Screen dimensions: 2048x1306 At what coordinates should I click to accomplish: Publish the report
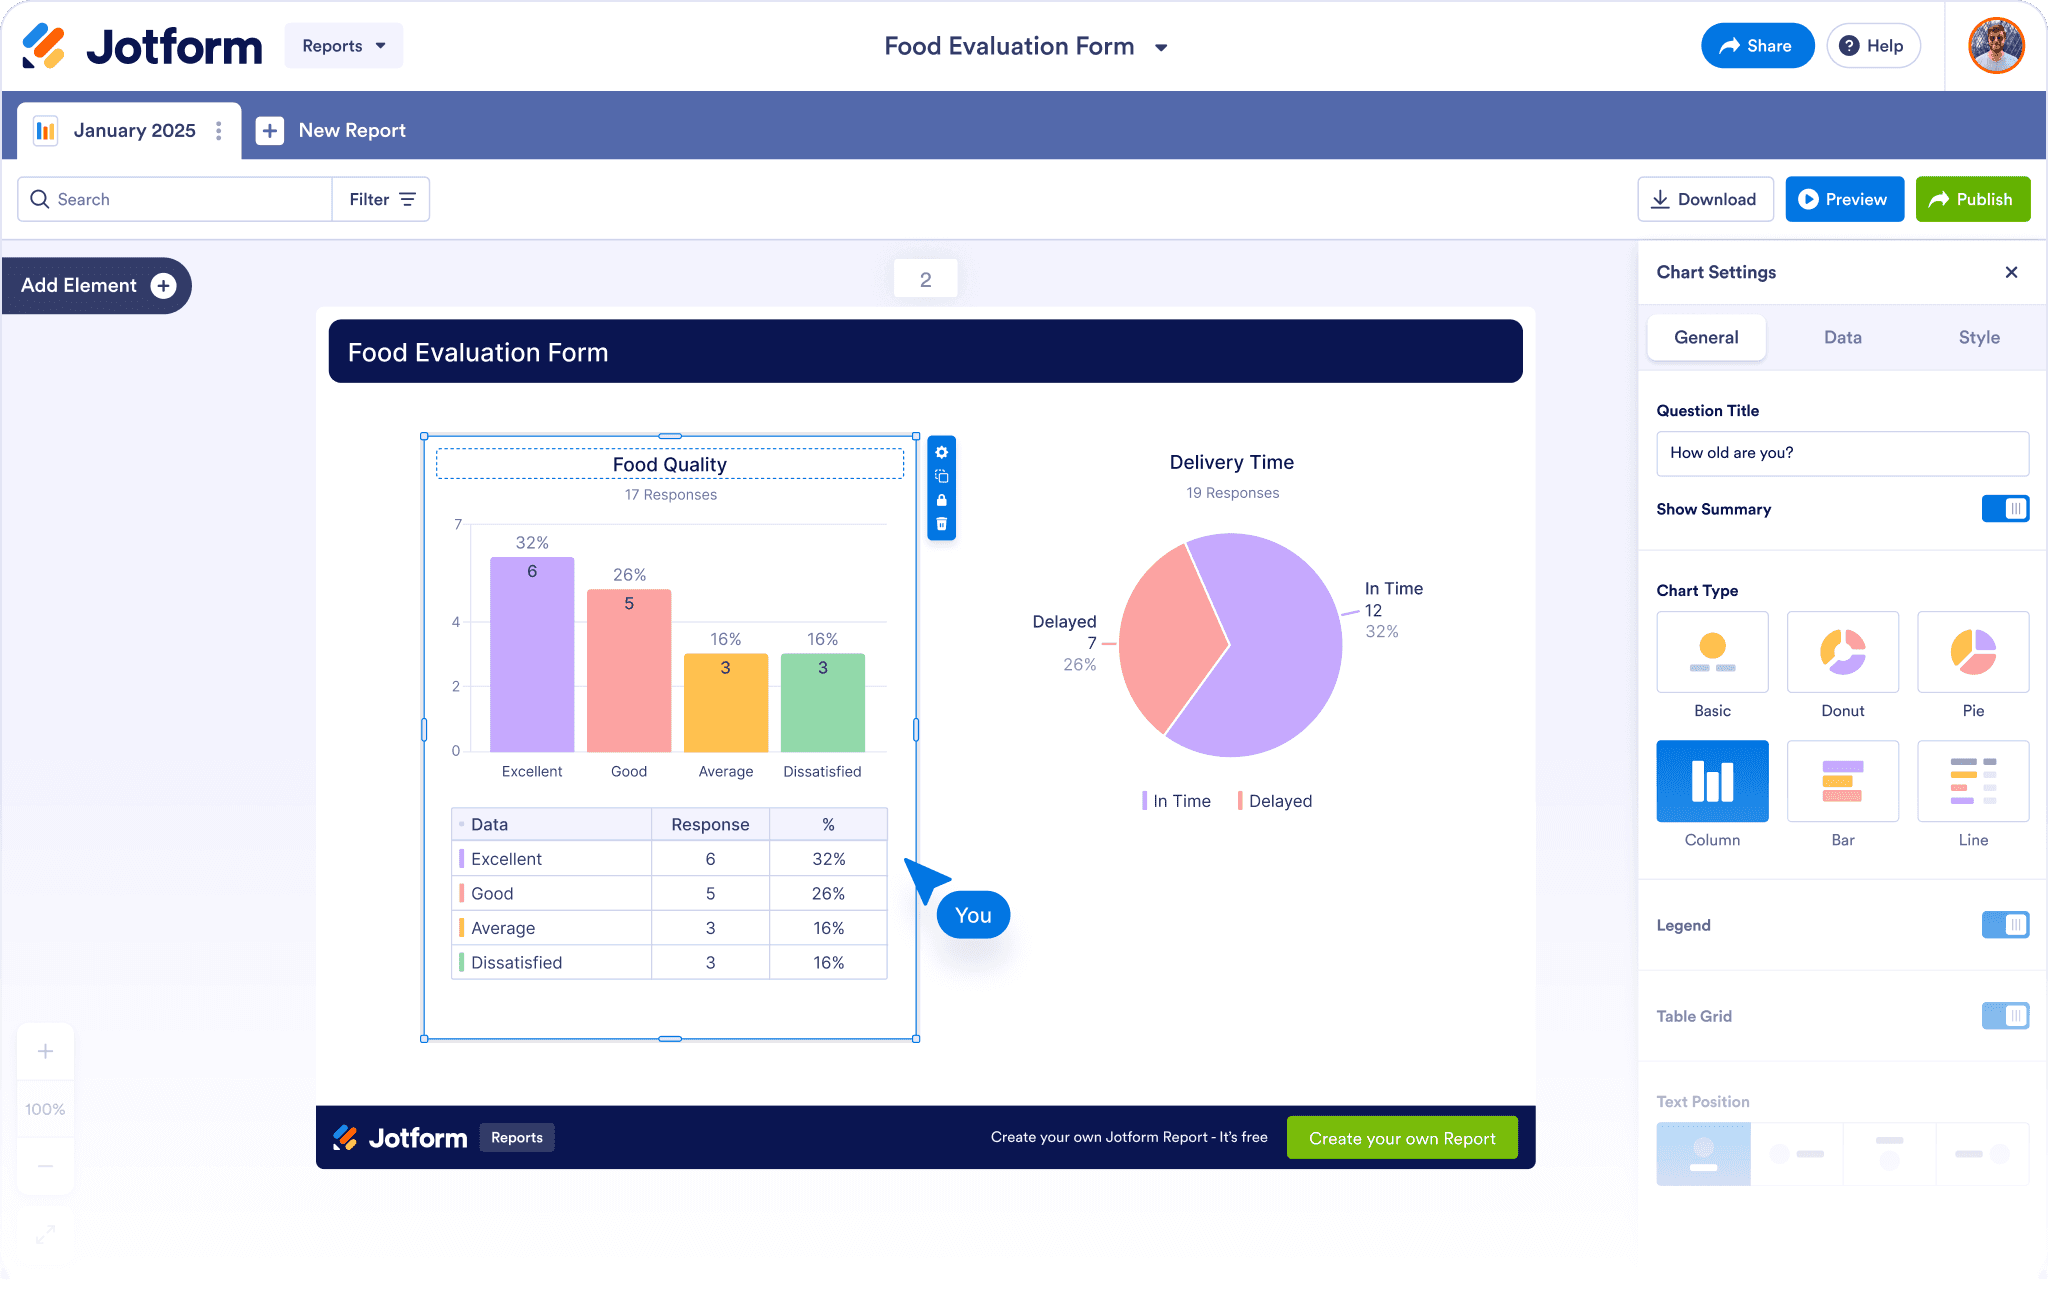1972,199
